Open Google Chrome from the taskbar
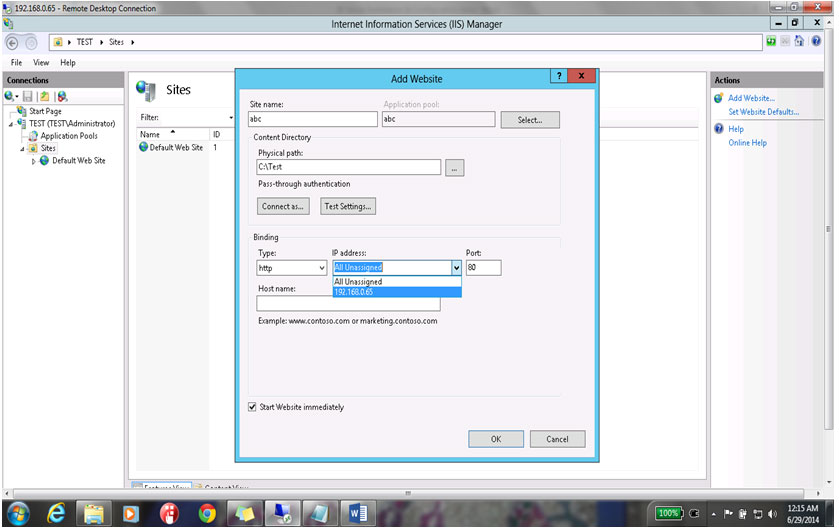The width and height of the screenshot is (839, 531). [x=207, y=514]
